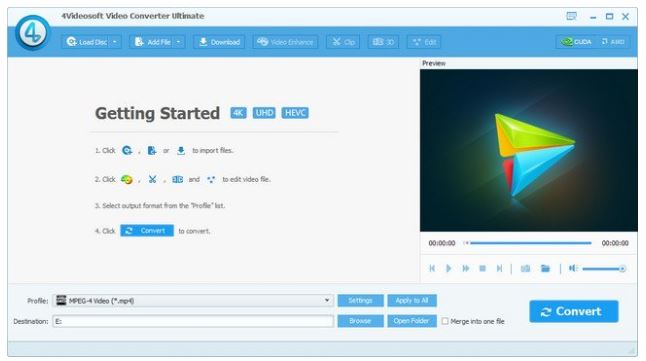Select the Clip tool

point(343,42)
